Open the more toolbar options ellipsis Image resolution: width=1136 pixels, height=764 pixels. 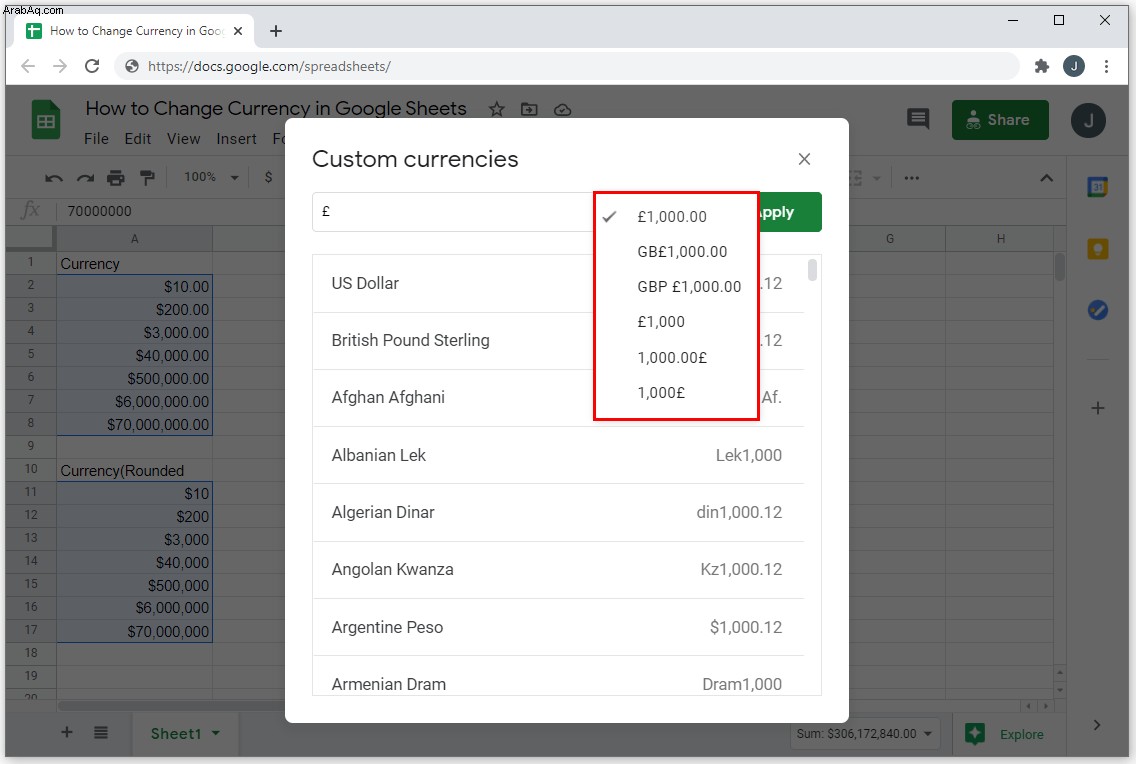click(911, 178)
